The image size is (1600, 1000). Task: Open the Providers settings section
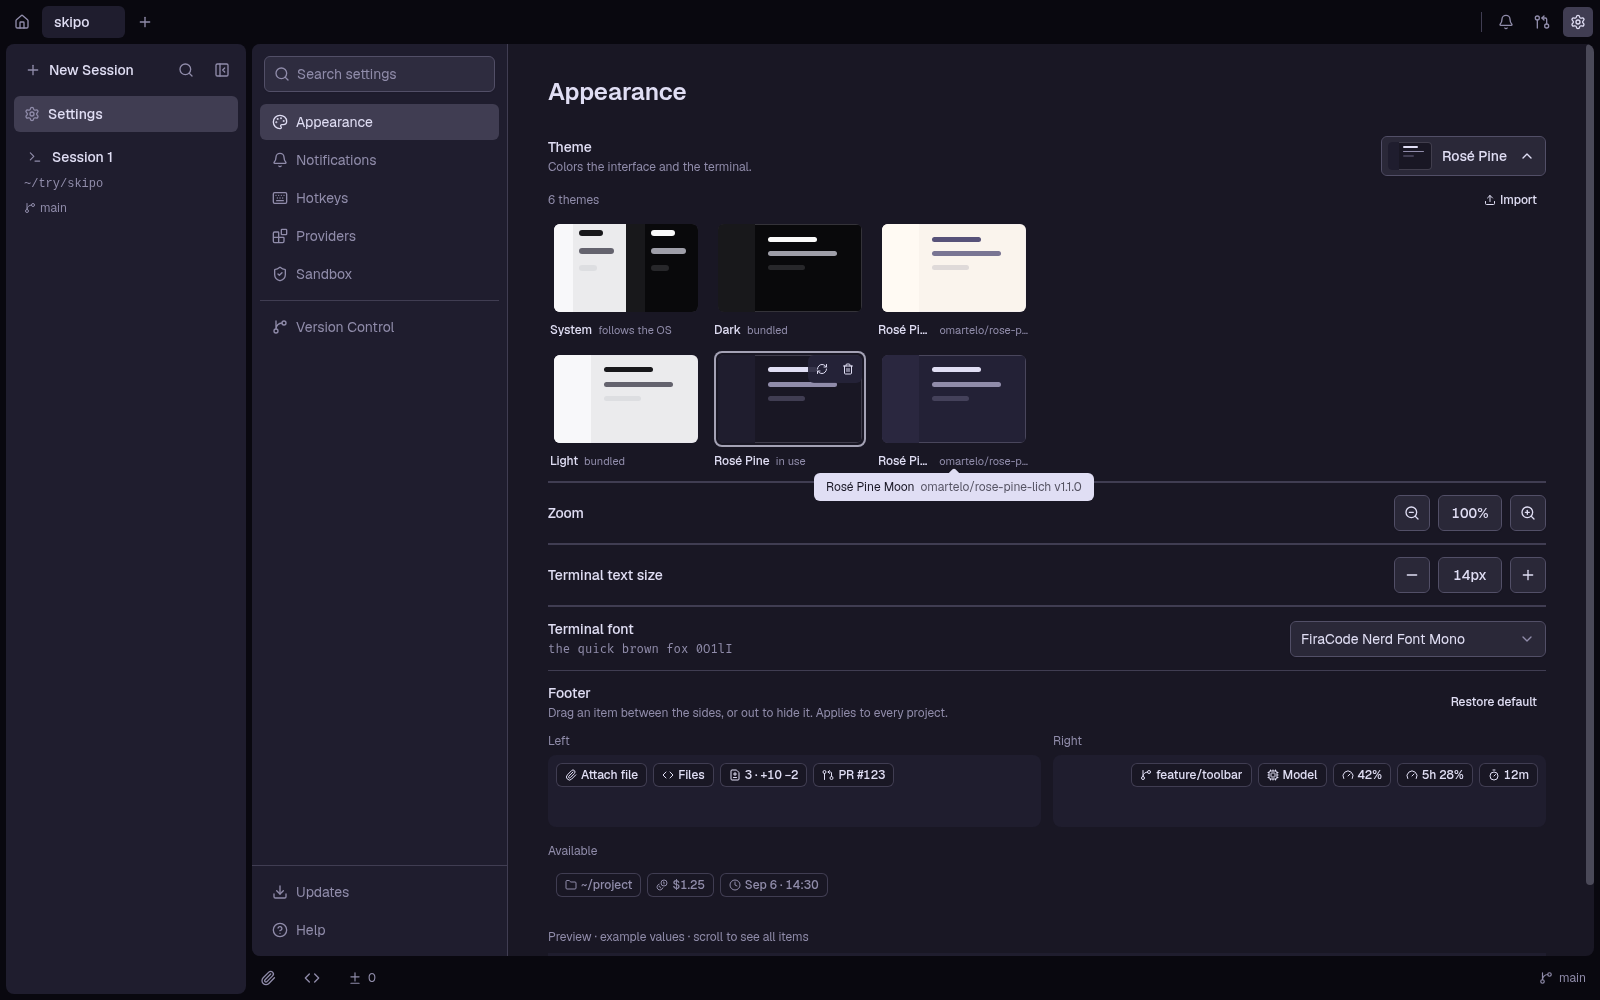click(x=379, y=236)
